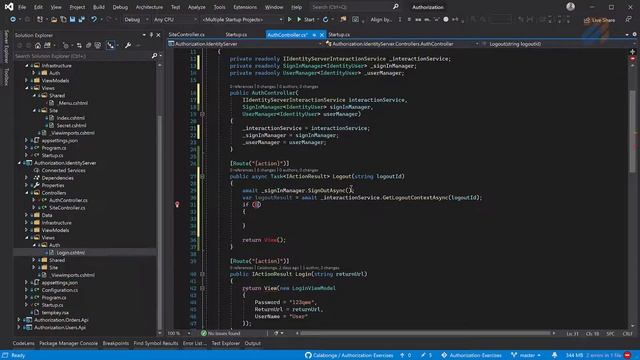Screen dimensions: 640x360
Task: Open the File menu
Action: pos(22,7)
